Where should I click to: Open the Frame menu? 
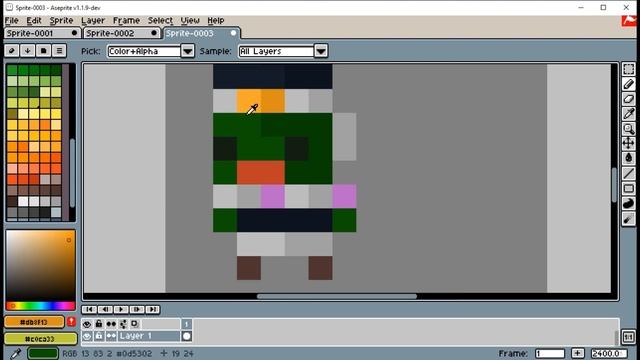point(126,20)
